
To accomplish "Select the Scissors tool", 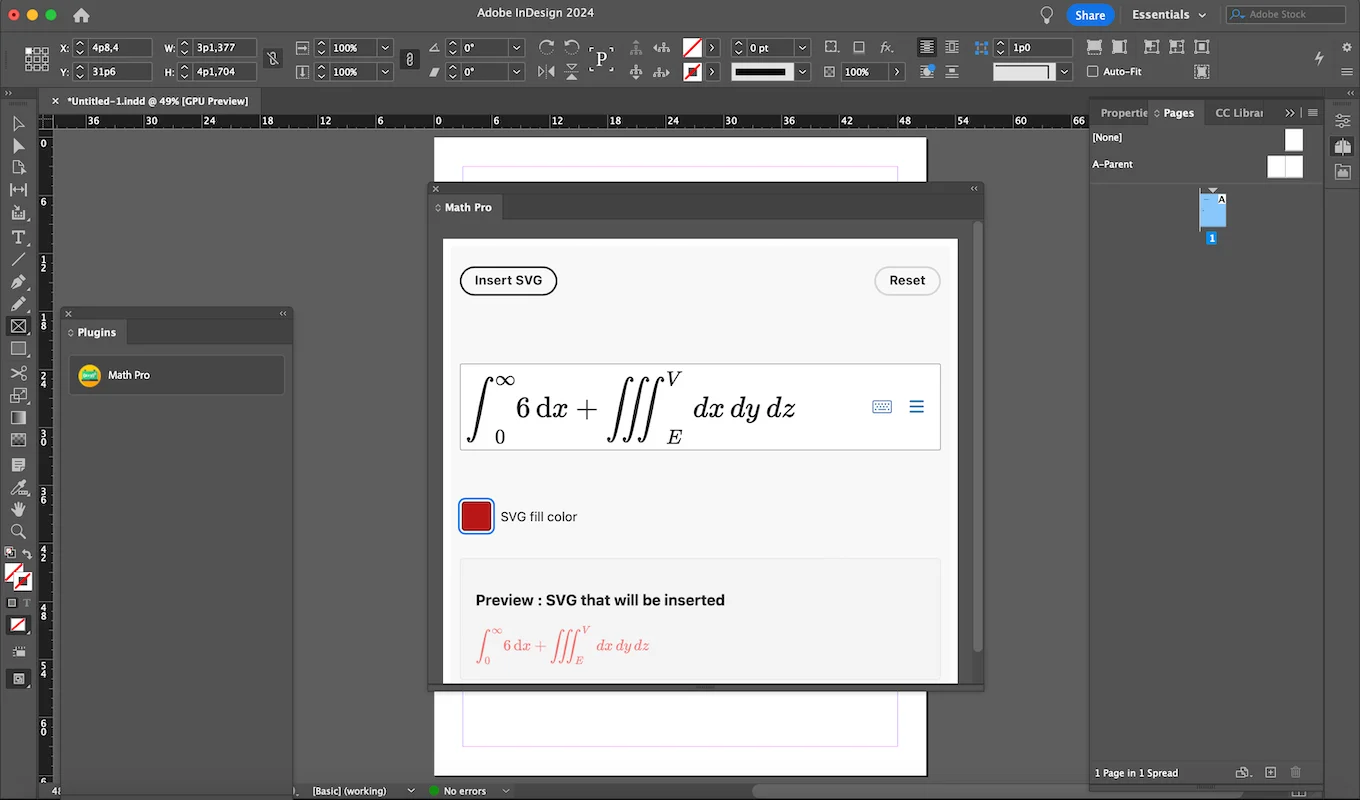I will 18,373.
